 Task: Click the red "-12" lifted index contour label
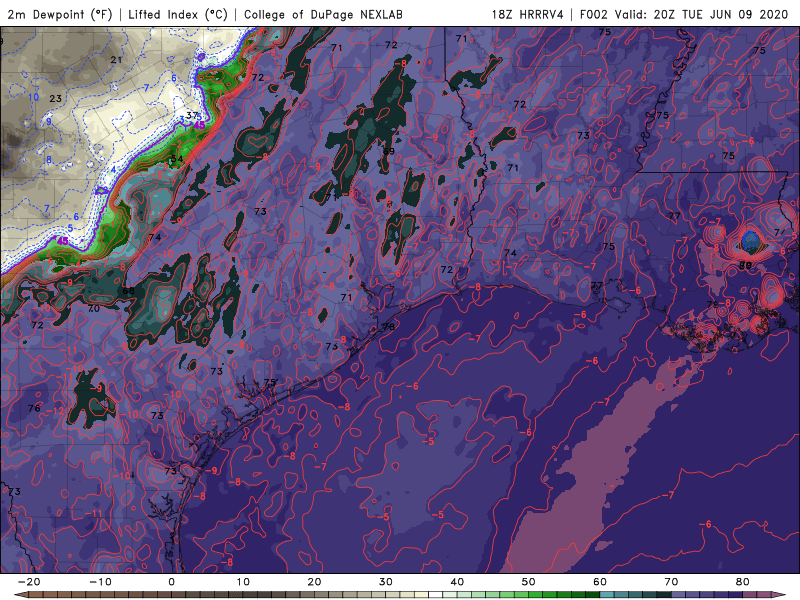56,411
